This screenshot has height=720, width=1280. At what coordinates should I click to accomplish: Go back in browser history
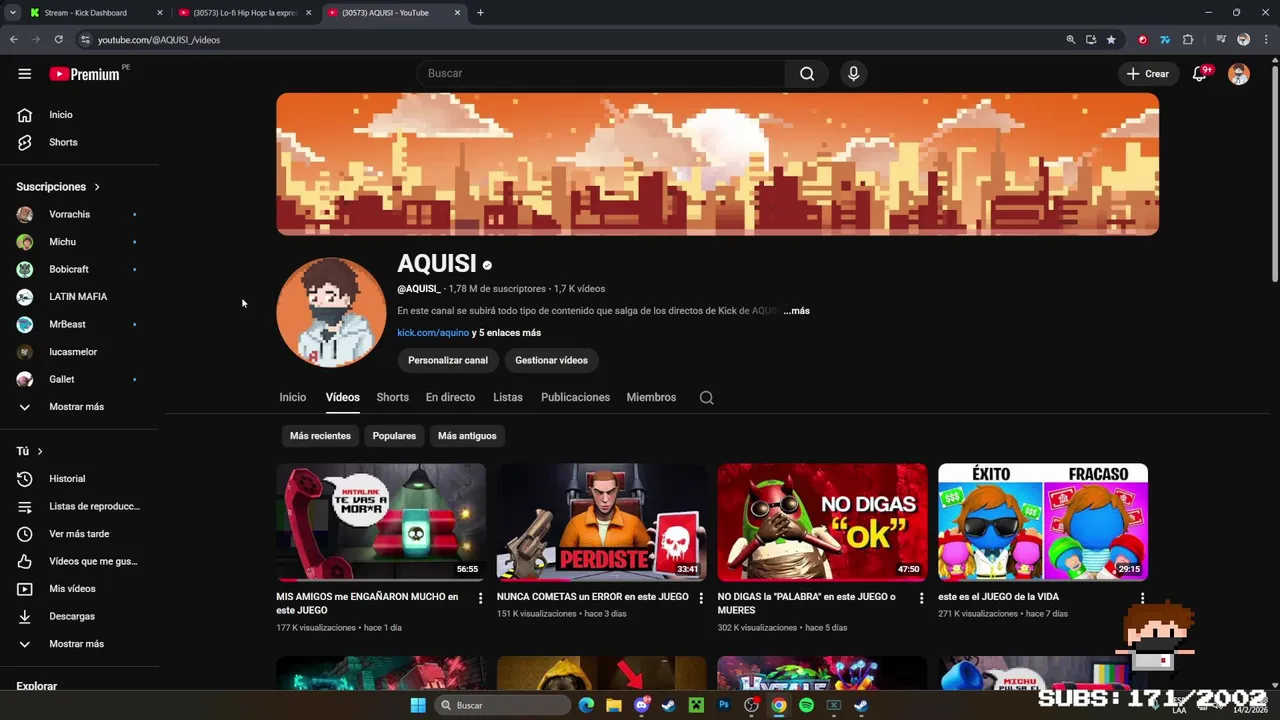[x=14, y=40]
